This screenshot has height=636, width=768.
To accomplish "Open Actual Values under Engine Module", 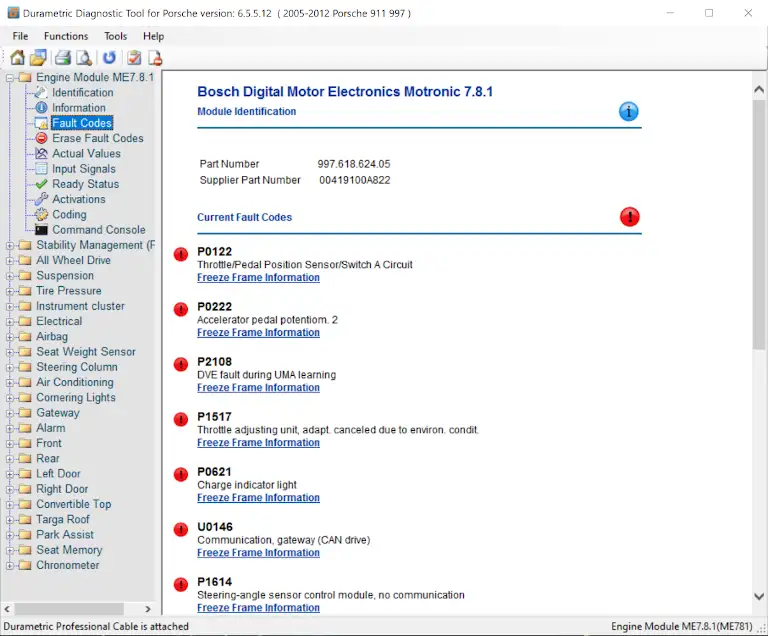I will coord(86,154).
